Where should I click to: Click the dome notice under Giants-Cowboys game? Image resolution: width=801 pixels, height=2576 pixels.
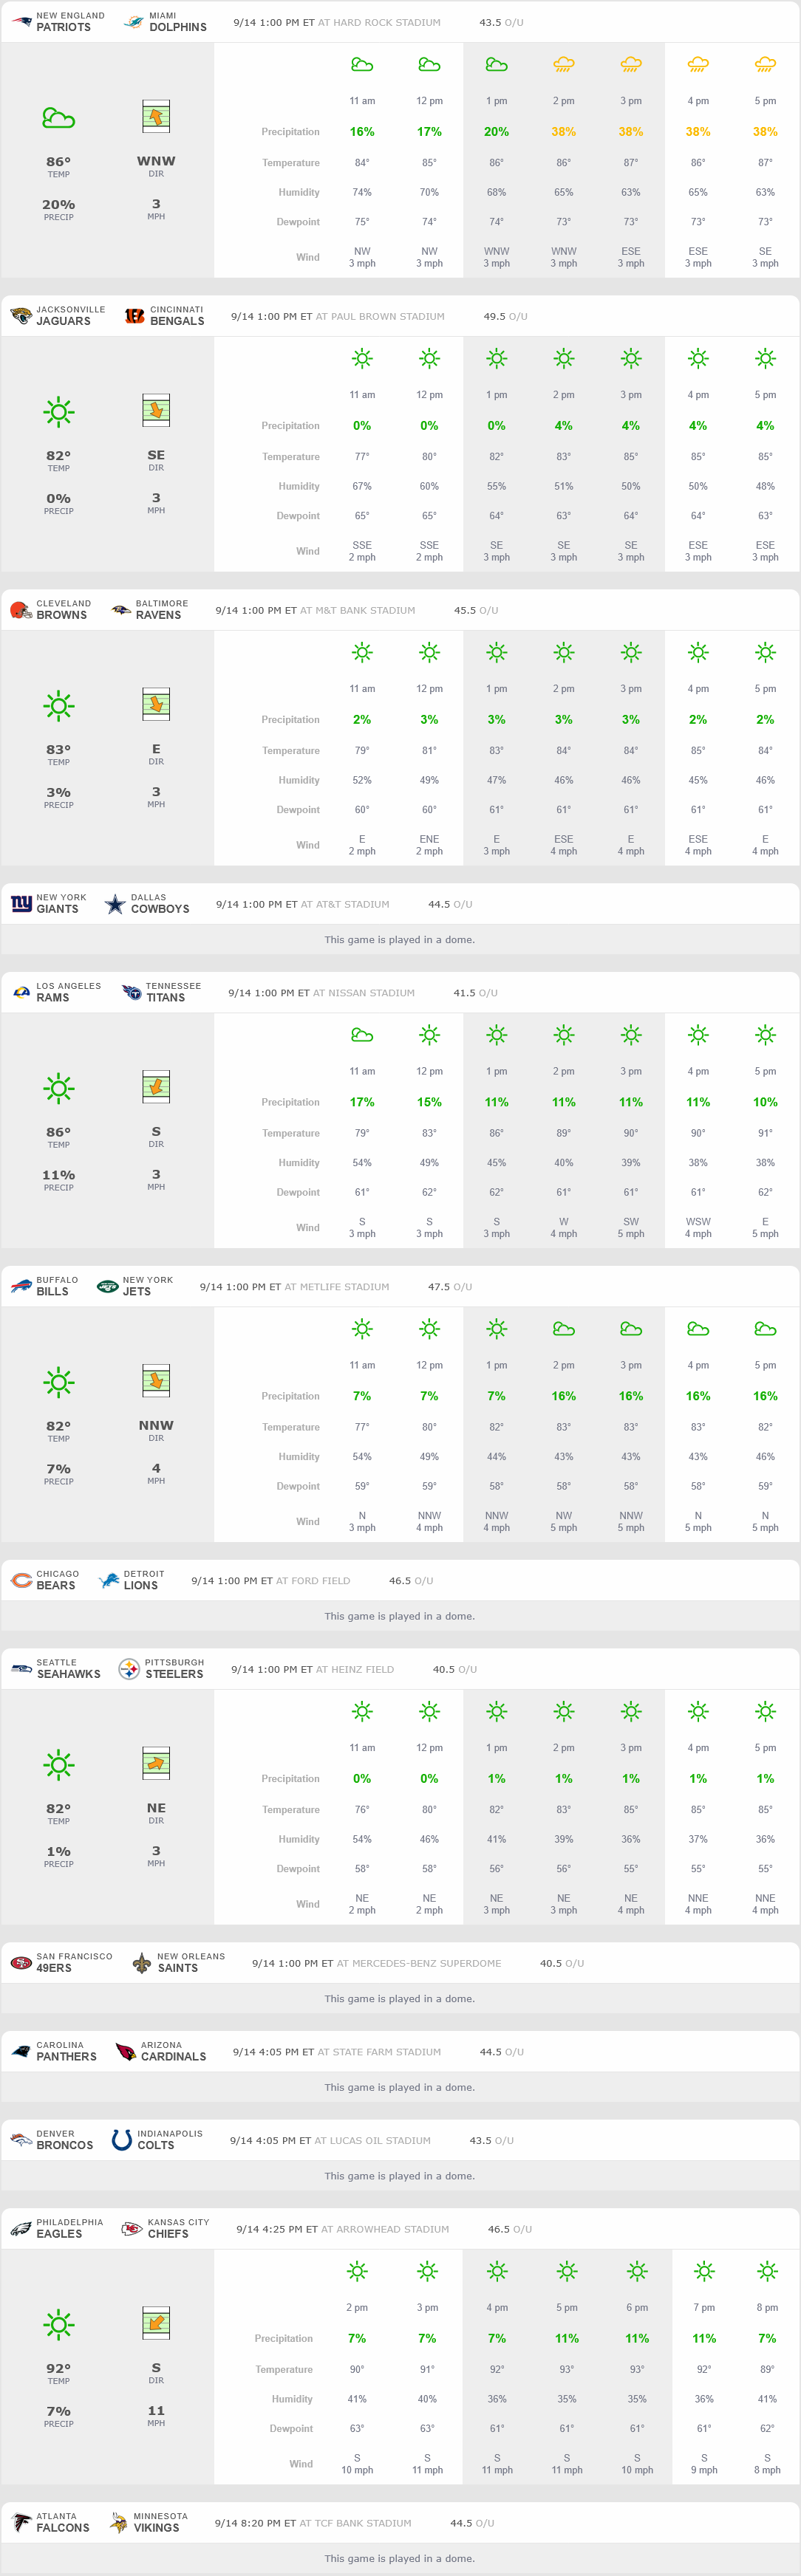point(400,940)
